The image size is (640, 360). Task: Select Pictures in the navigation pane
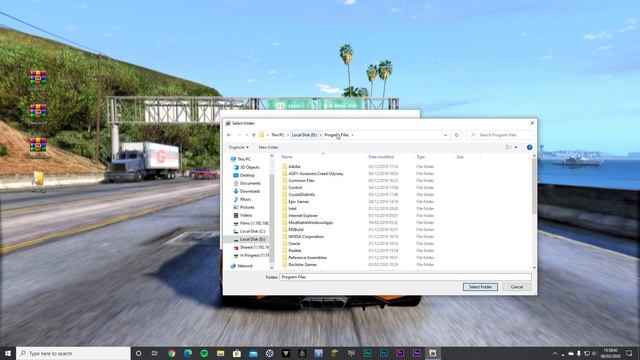pyautogui.click(x=244, y=207)
